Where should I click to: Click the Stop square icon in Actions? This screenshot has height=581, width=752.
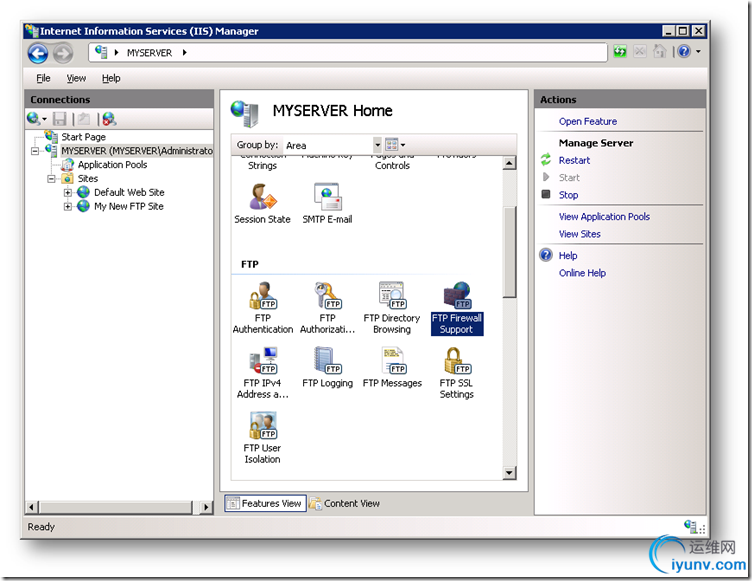coord(546,194)
